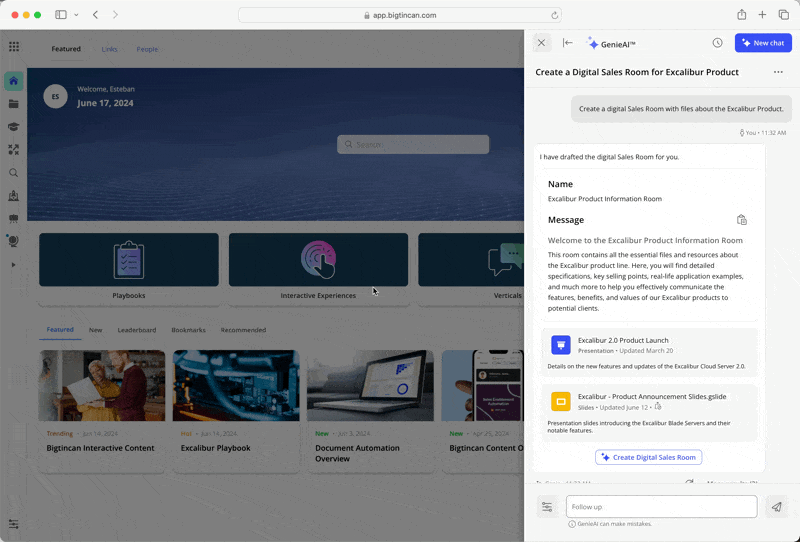Open chat filter settings beside the Follow up field
The height and width of the screenshot is (542, 800).
(547, 507)
